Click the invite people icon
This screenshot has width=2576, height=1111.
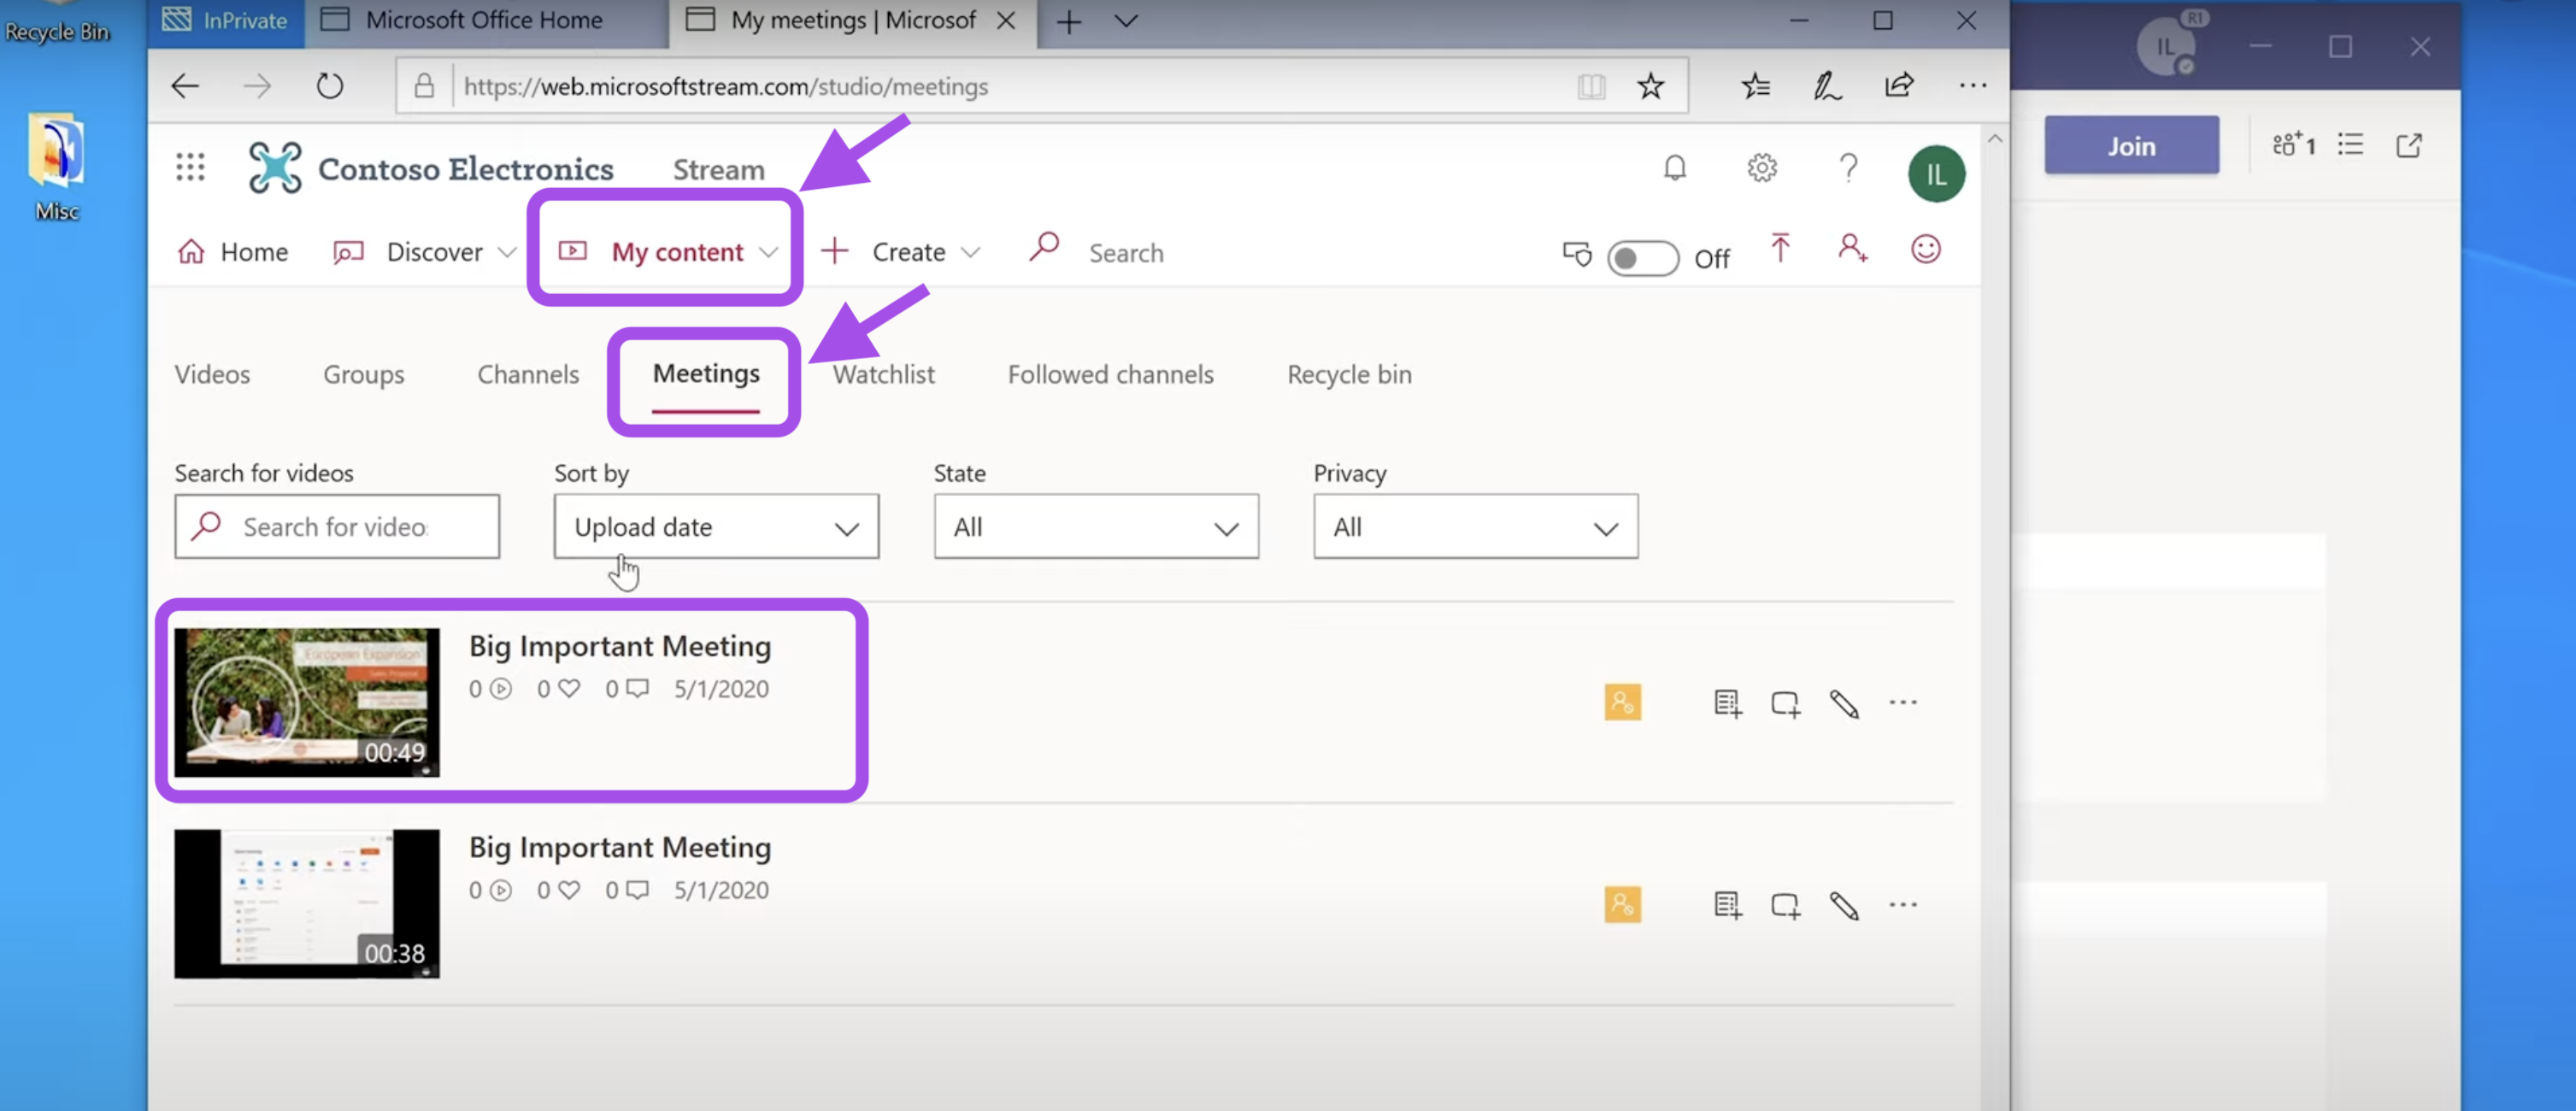tap(1852, 249)
